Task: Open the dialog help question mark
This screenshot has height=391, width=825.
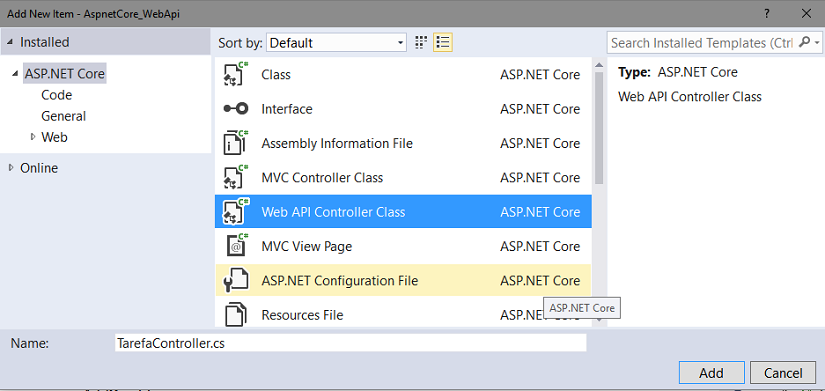Action: (x=768, y=14)
